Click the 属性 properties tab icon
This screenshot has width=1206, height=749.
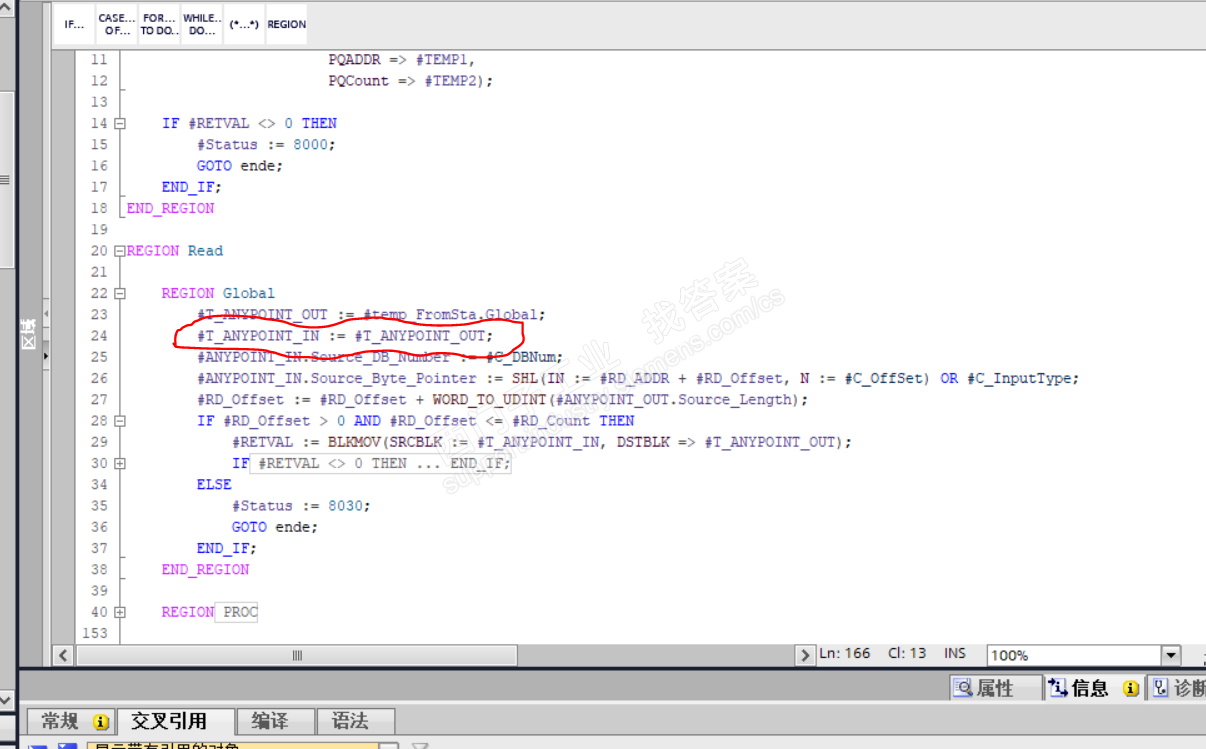click(963, 688)
